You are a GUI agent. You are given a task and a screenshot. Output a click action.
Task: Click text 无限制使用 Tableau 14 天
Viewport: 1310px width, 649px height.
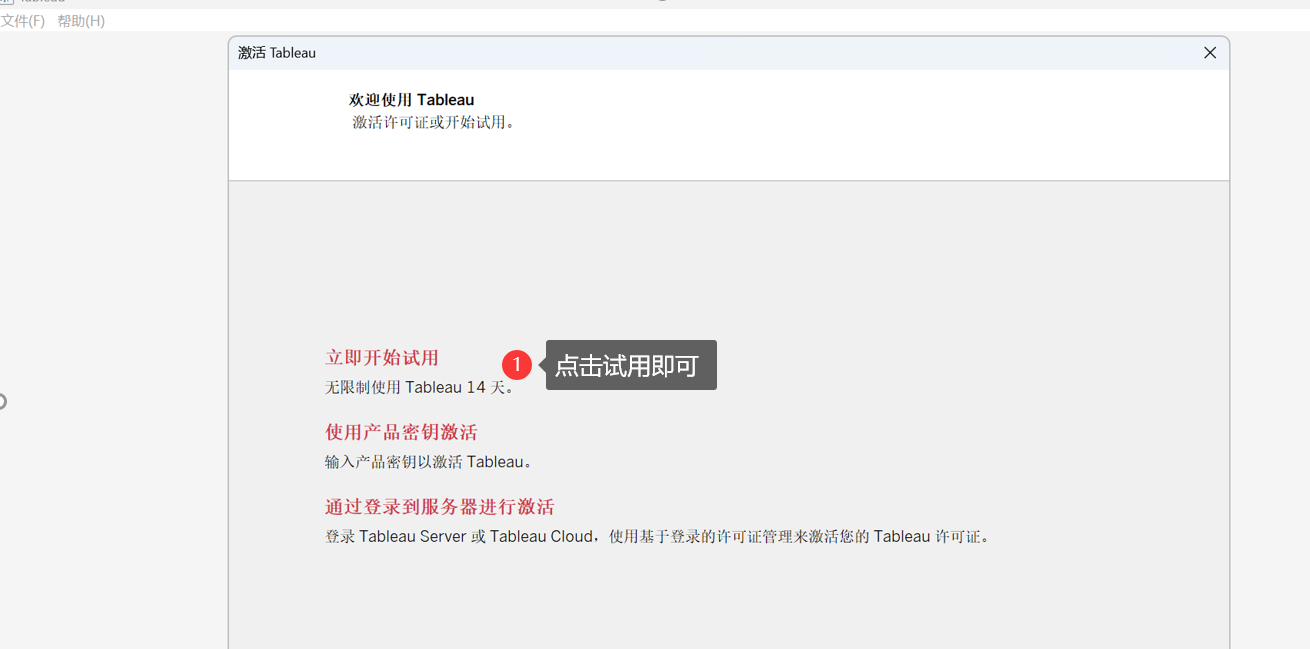click(x=420, y=388)
